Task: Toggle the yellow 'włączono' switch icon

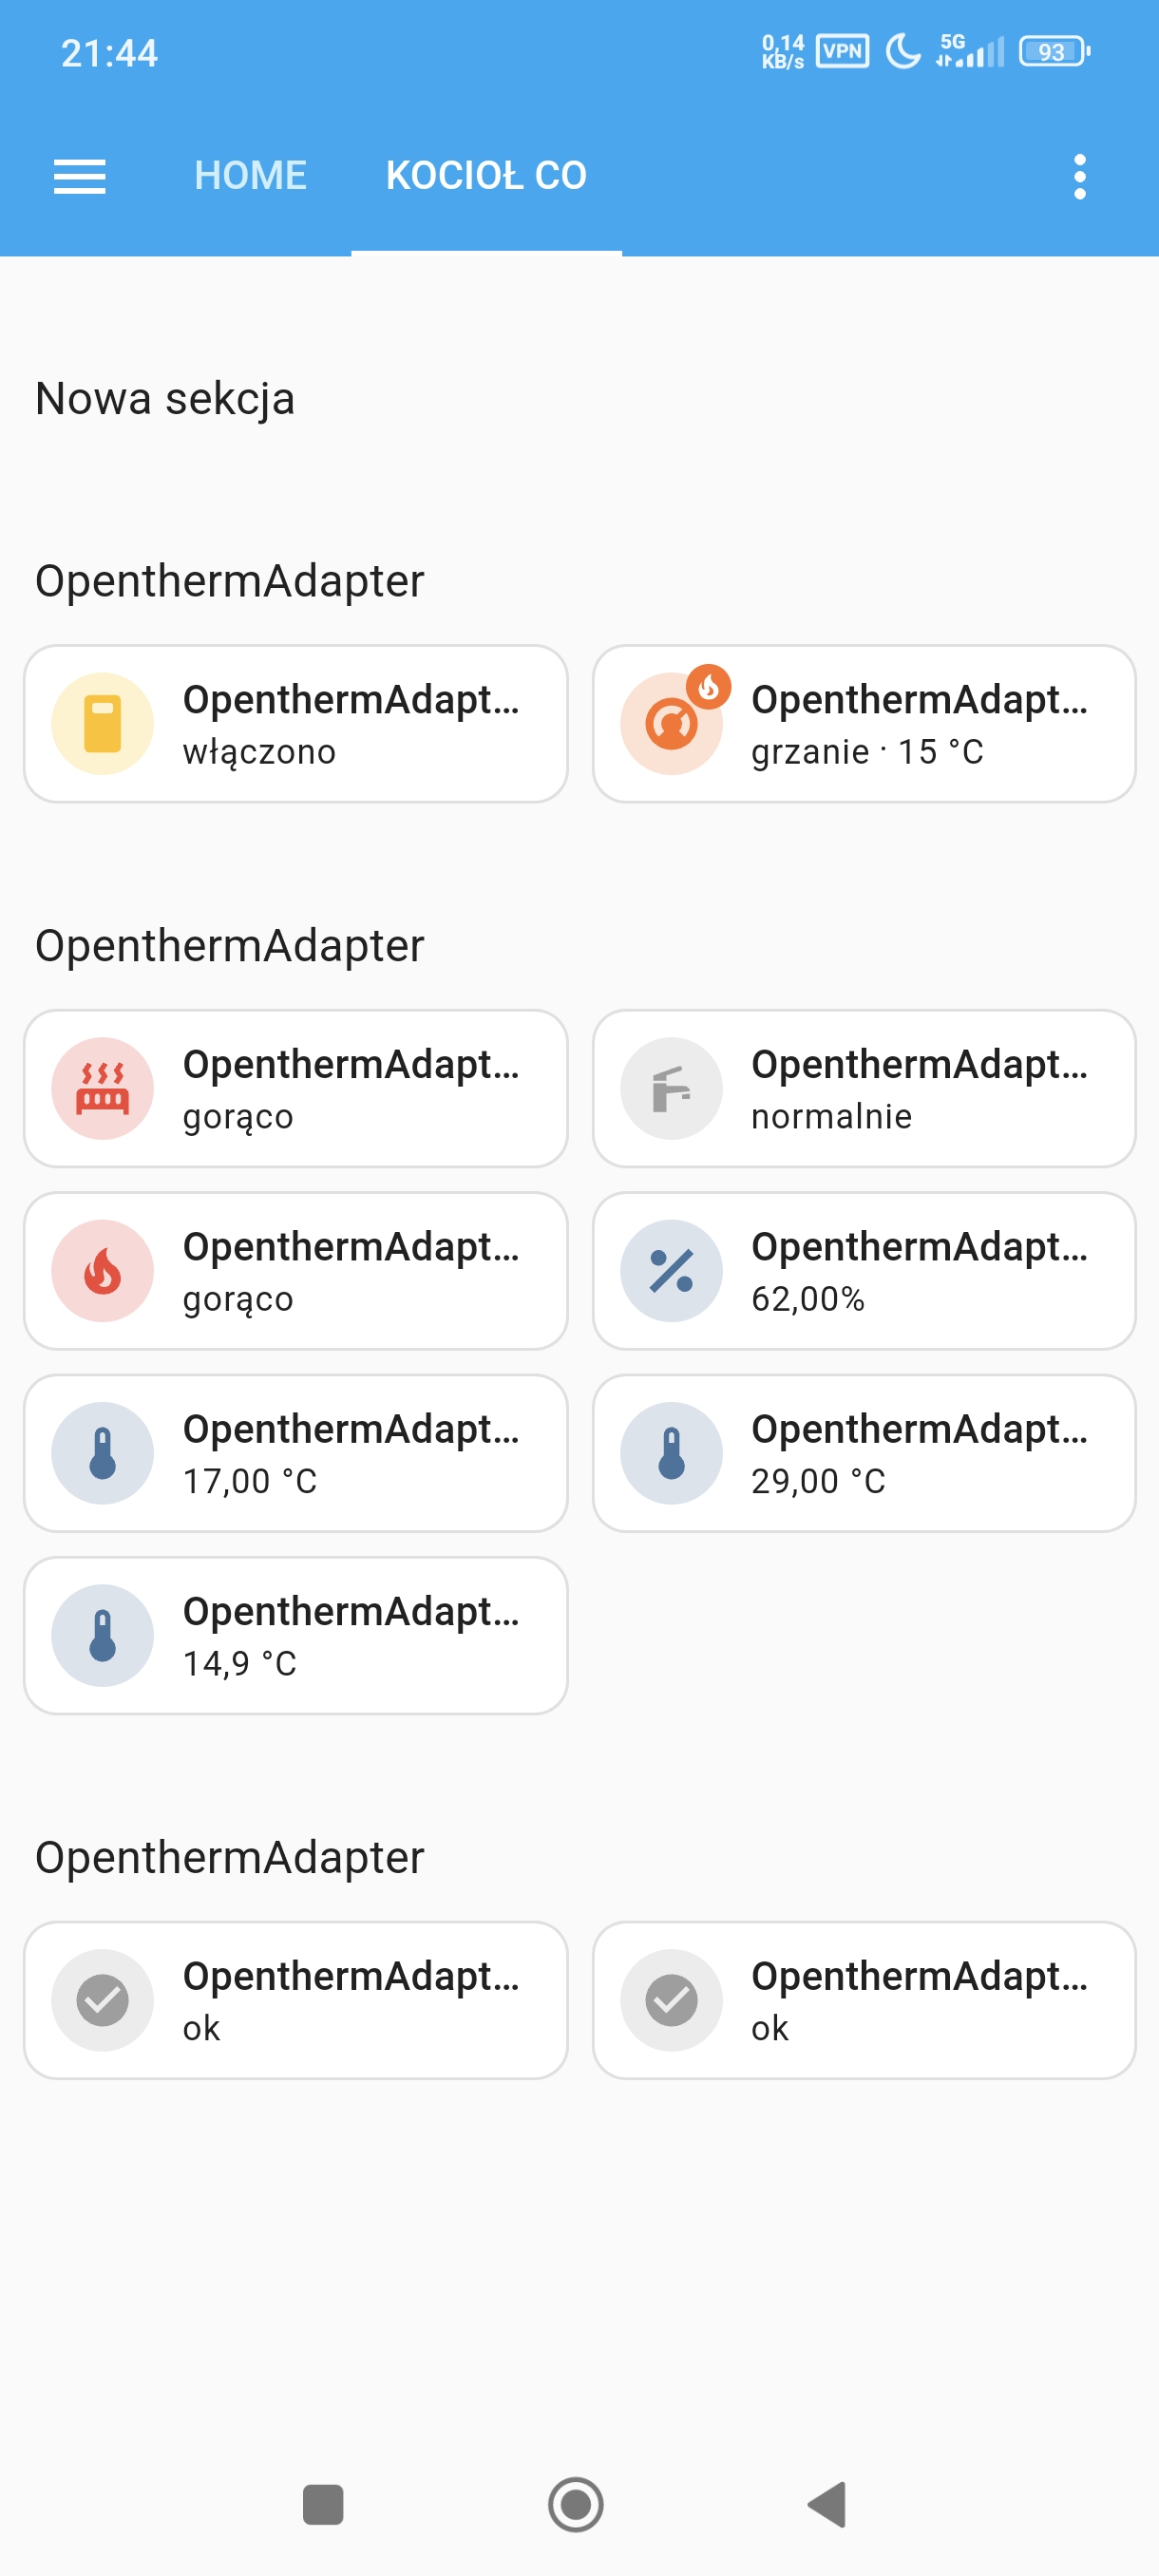Action: (x=102, y=723)
